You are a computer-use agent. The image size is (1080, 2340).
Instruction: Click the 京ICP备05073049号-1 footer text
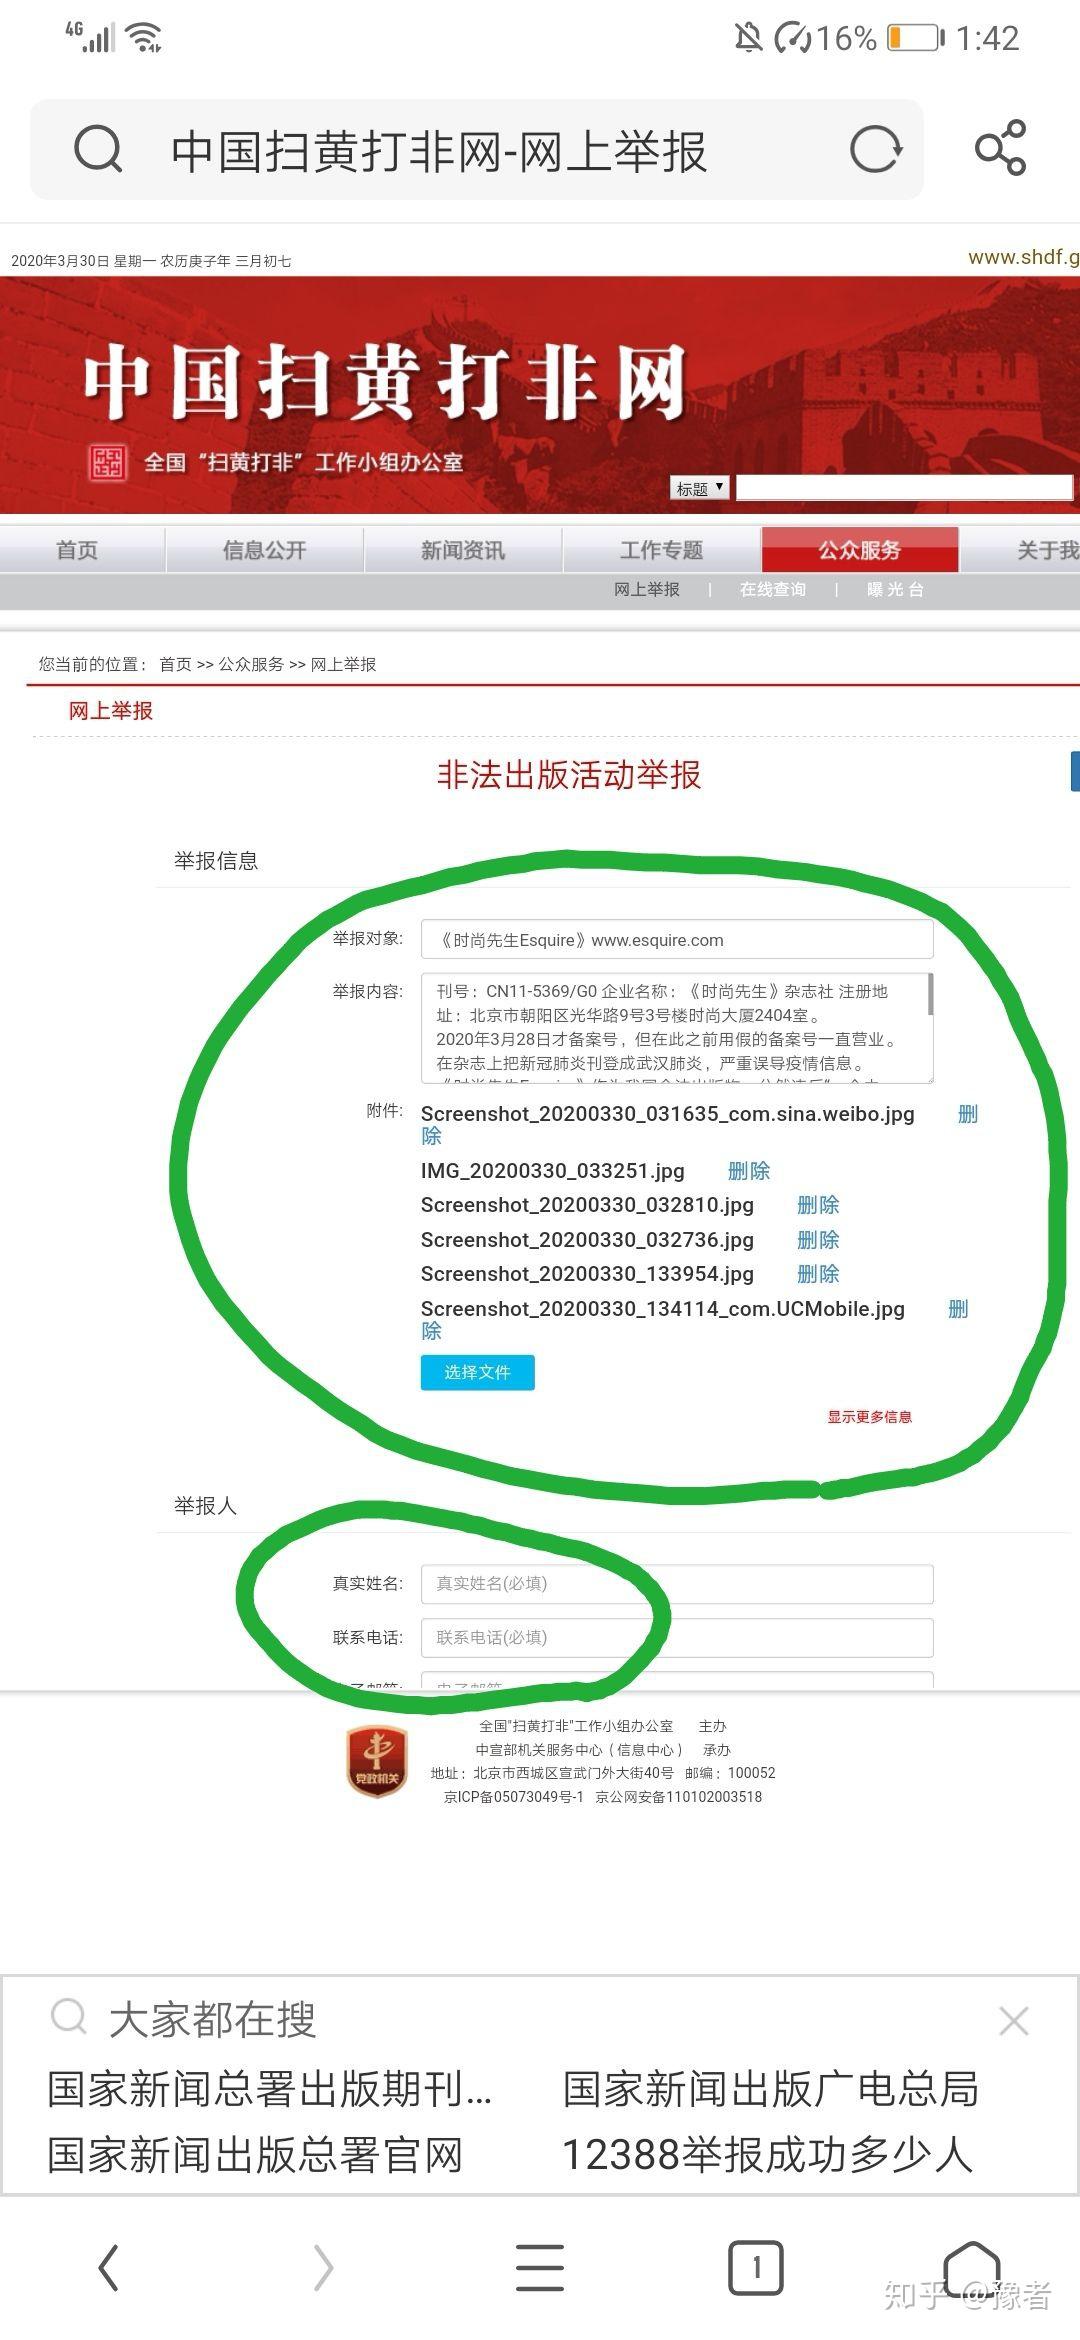click(x=513, y=1797)
